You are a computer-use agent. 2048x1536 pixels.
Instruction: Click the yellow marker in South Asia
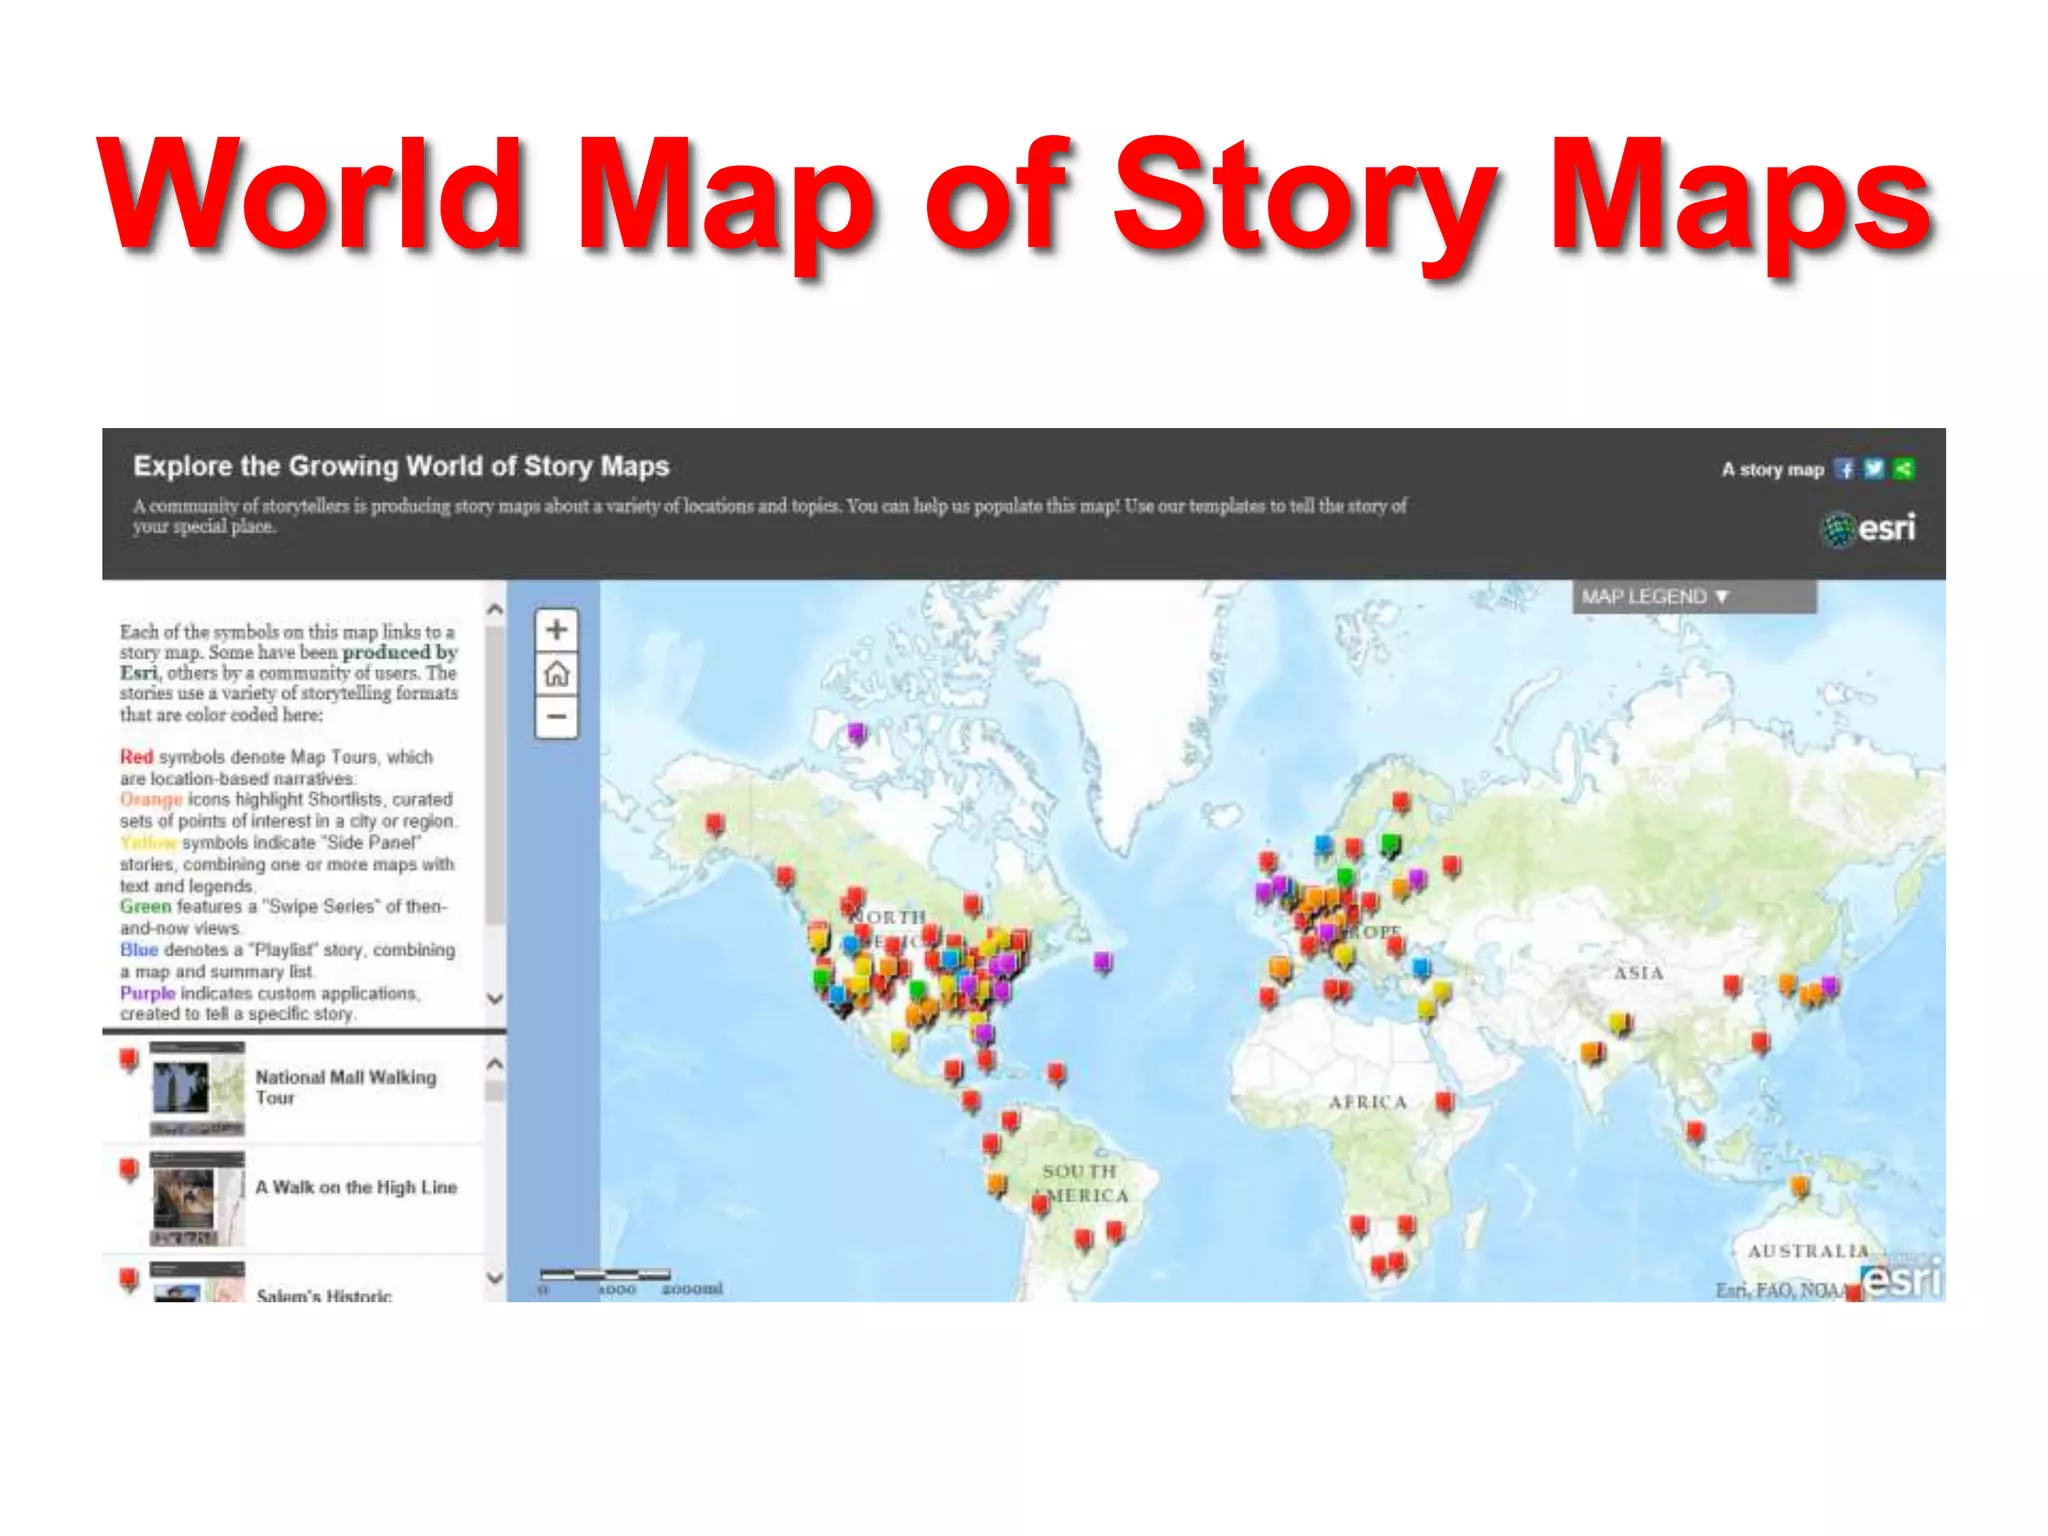(x=1619, y=1024)
